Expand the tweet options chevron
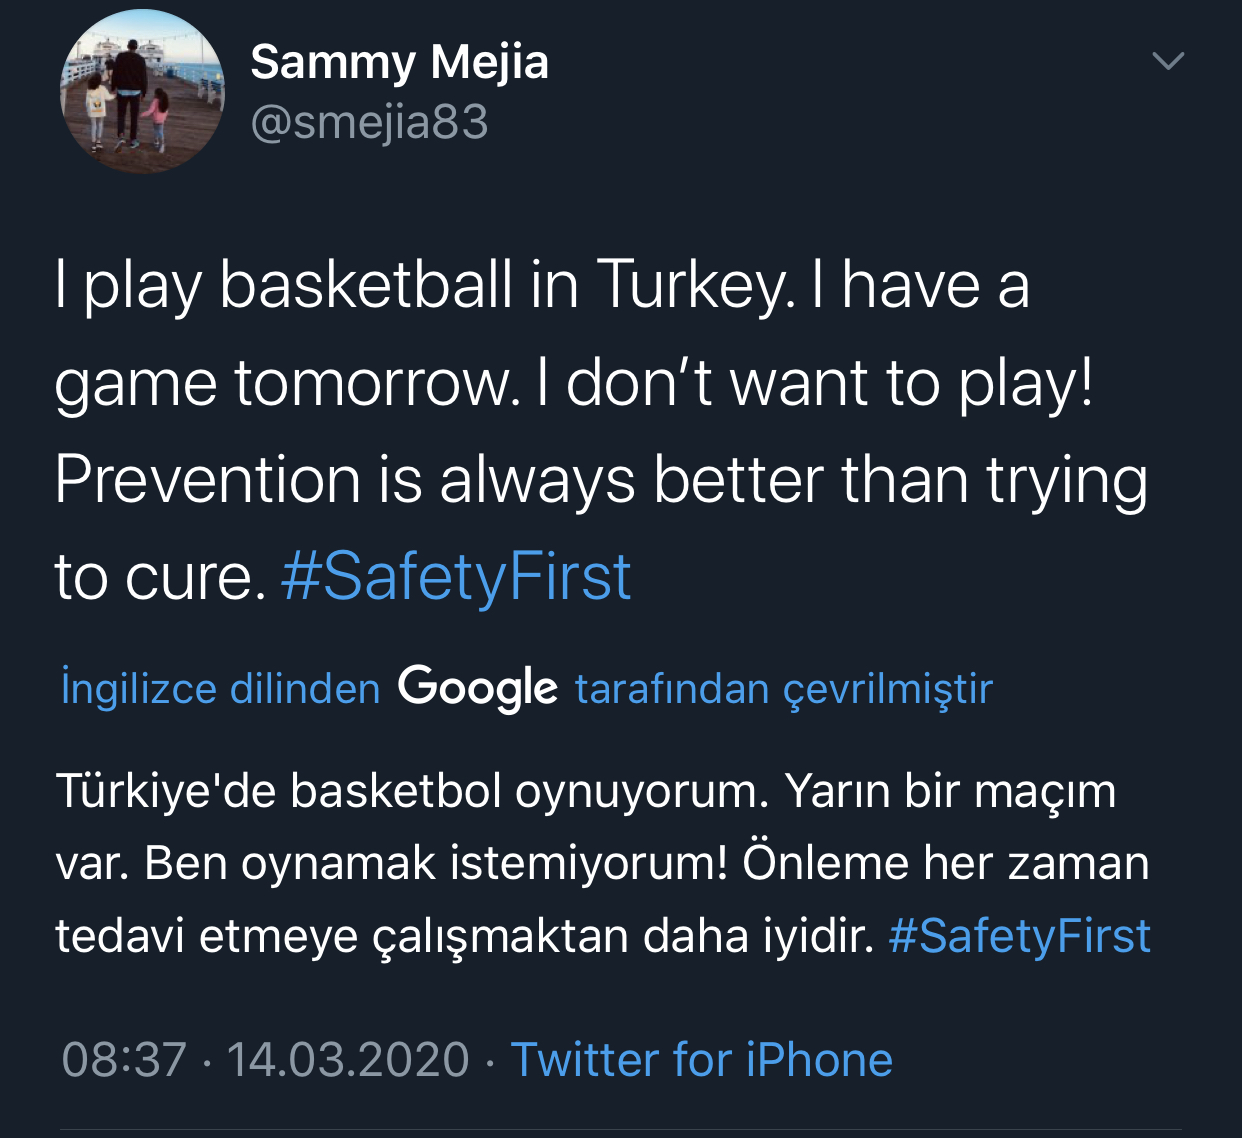The width and height of the screenshot is (1242, 1138). click(1168, 62)
